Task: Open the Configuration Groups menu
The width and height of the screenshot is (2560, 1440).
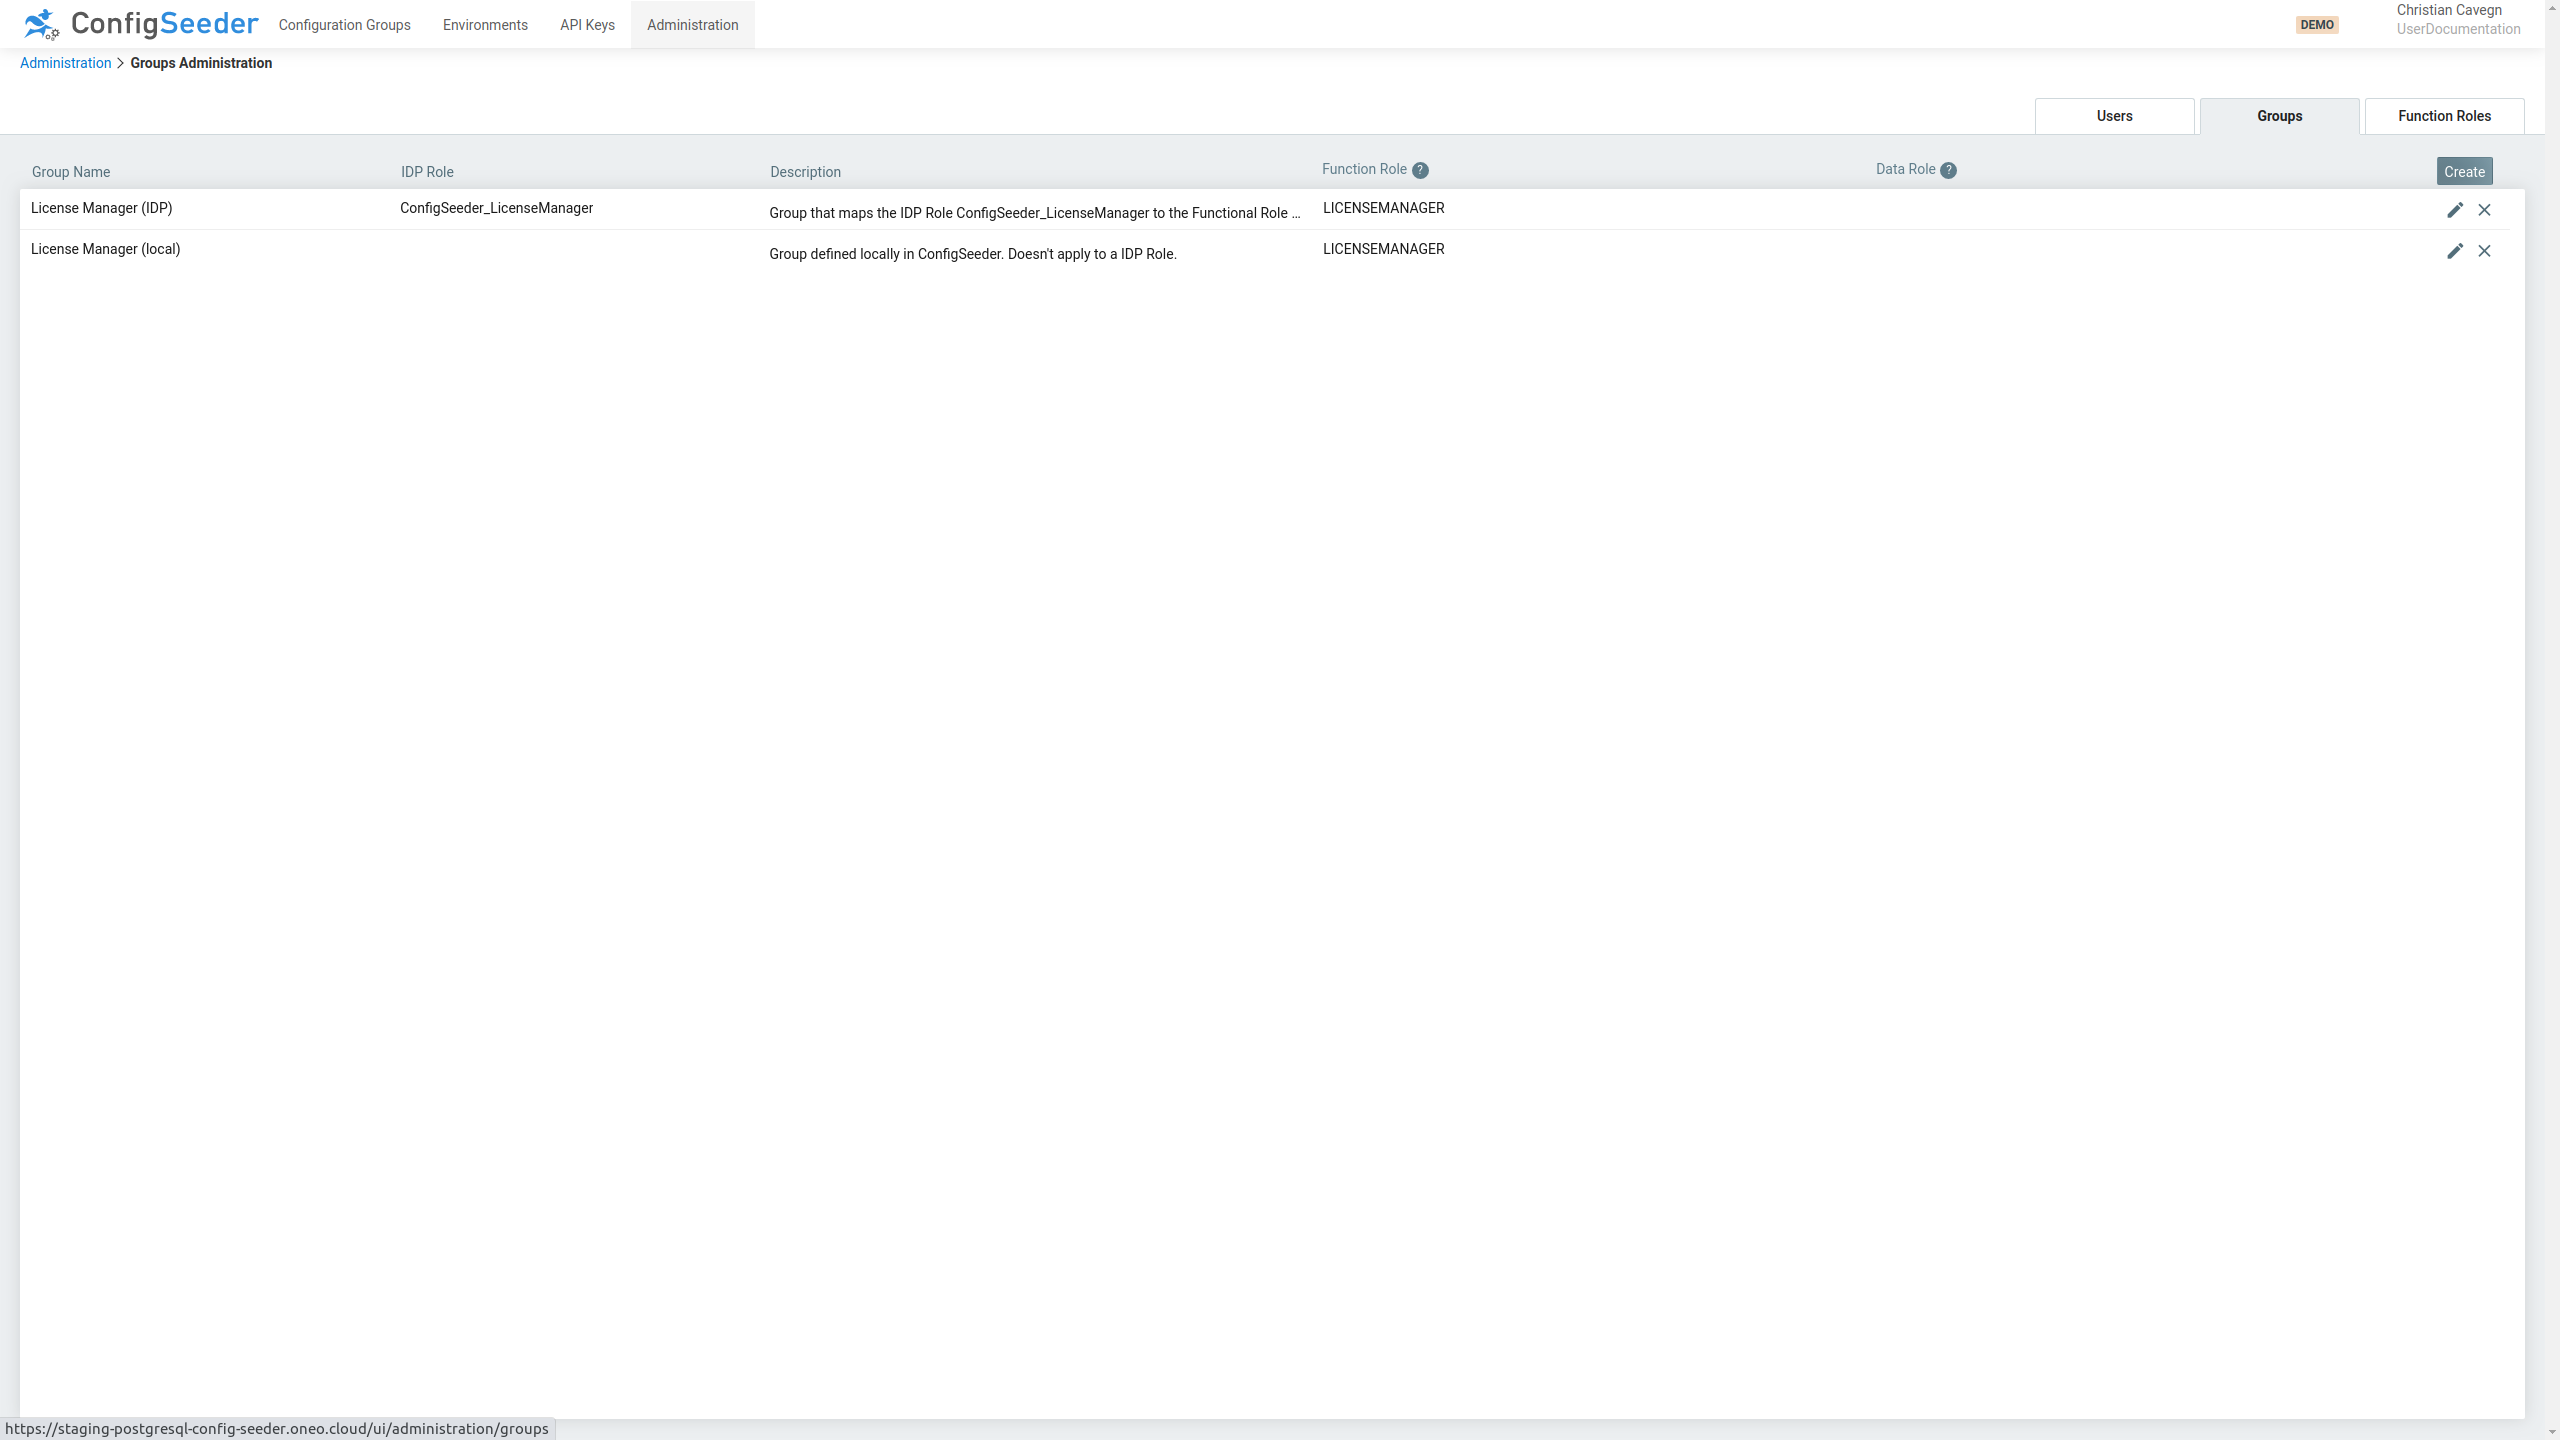Action: point(344,25)
